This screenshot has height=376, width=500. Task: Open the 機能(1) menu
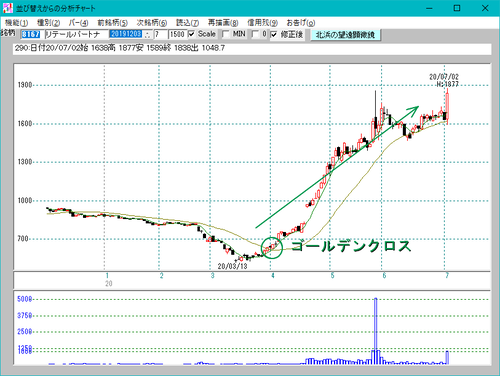[16, 23]
